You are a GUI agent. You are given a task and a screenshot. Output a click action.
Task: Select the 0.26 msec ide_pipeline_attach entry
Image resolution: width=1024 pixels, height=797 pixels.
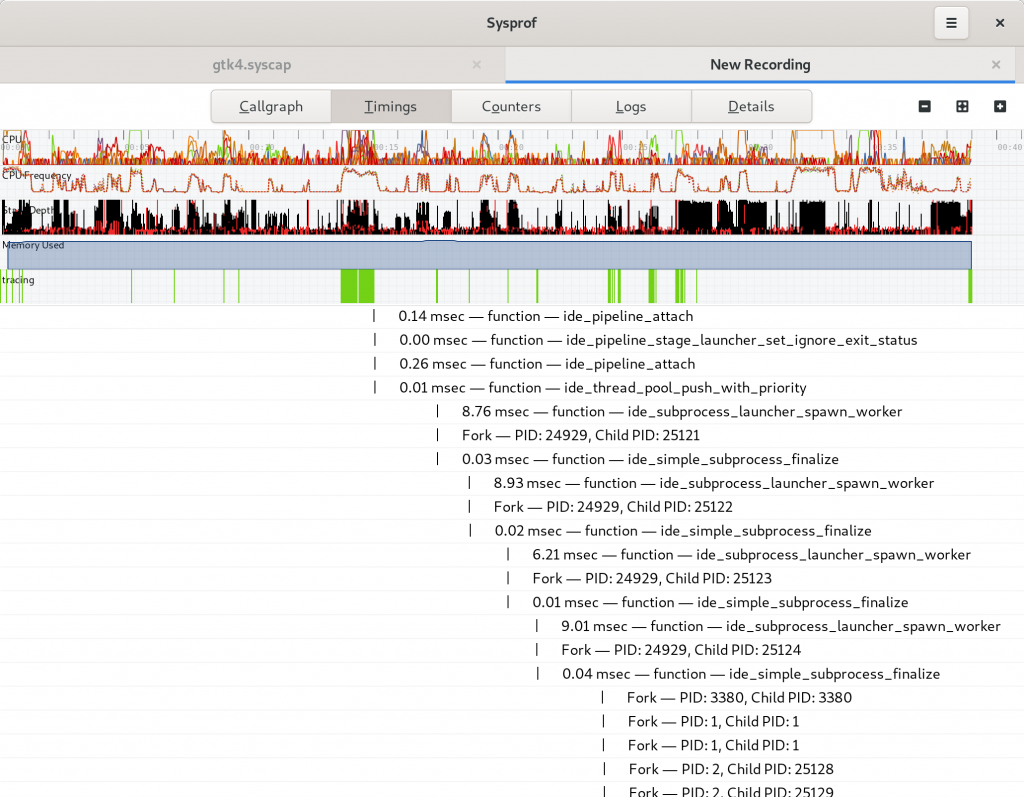click(512, 364)
